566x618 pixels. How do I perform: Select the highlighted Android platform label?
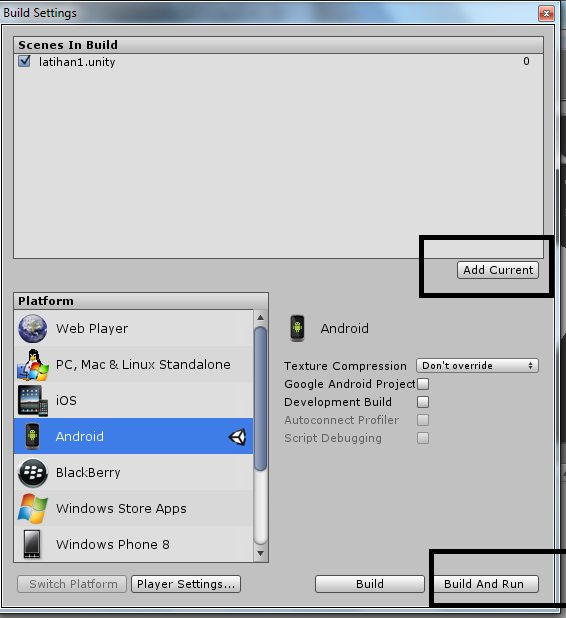[80, 436]
